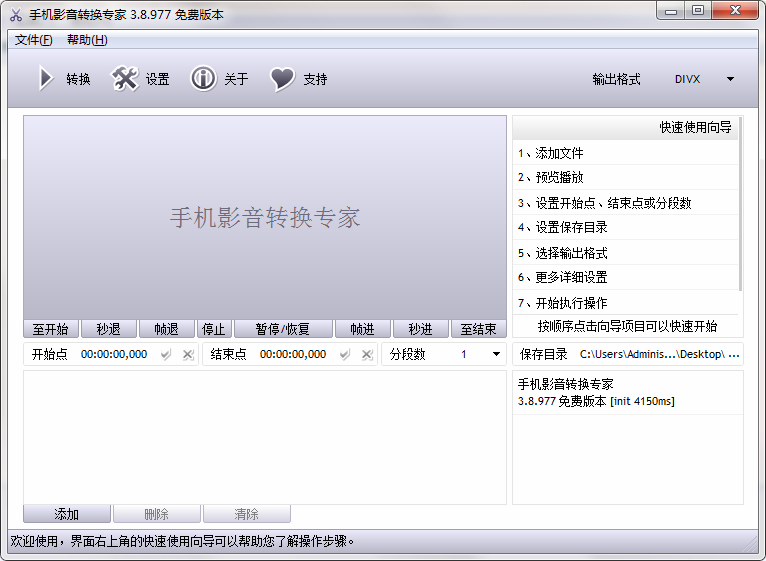Screen dimensions: 766x561
Task: Toggle playback with 暂停/恢复 button
Action: pyautogui.click(x=283, y=329)
